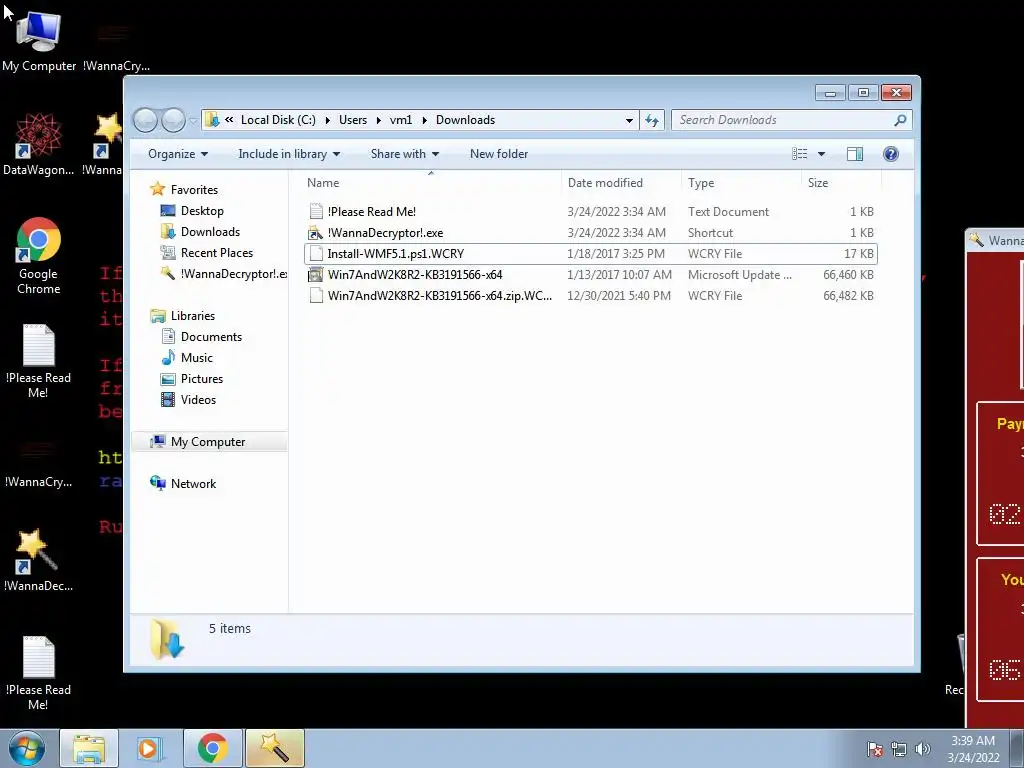
Task: Open !WannaDec... wand shortcut on desktop
Action: (39, 560)
